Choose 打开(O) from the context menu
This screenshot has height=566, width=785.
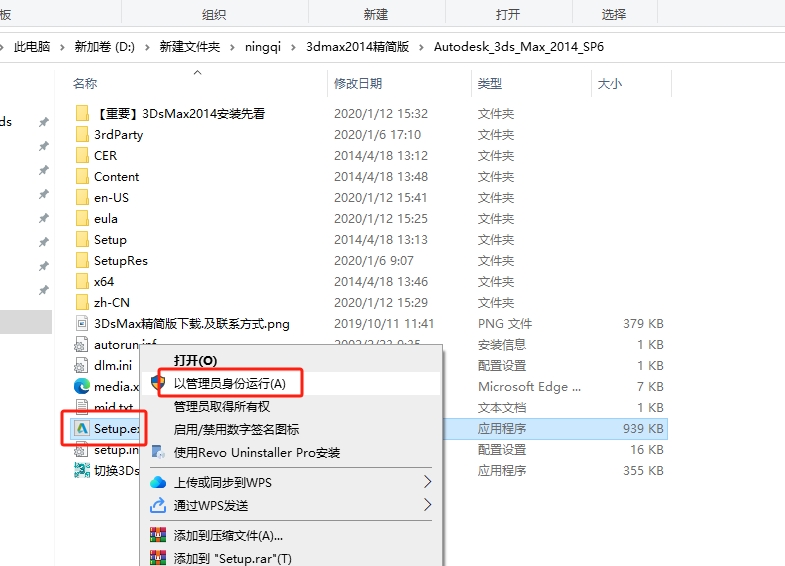coord(195,361)
